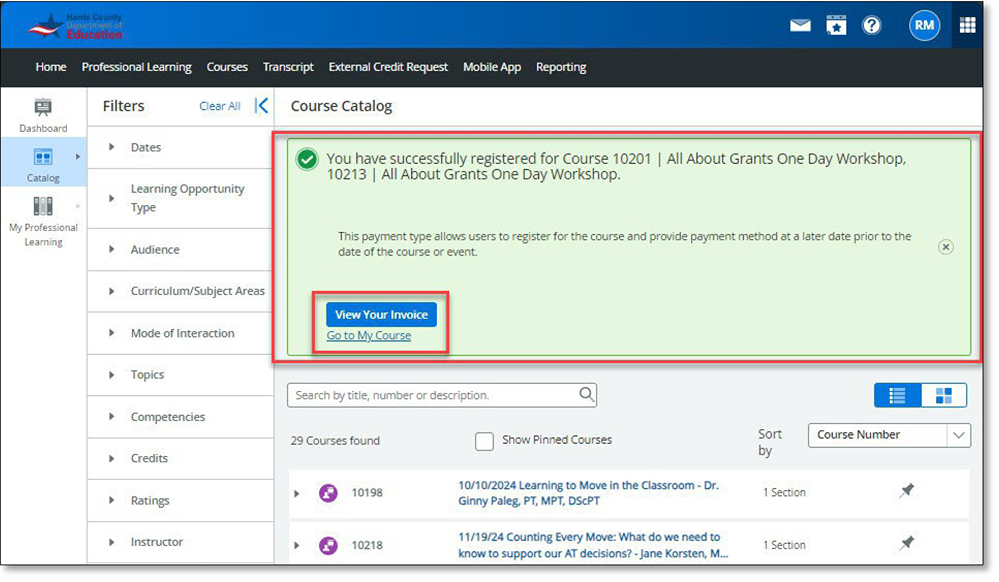Image resolution: width=999 pixels, height=582 pixels.
Task: Collapse the Filters panel with the chevron
Action: click(x=262, y=105)
